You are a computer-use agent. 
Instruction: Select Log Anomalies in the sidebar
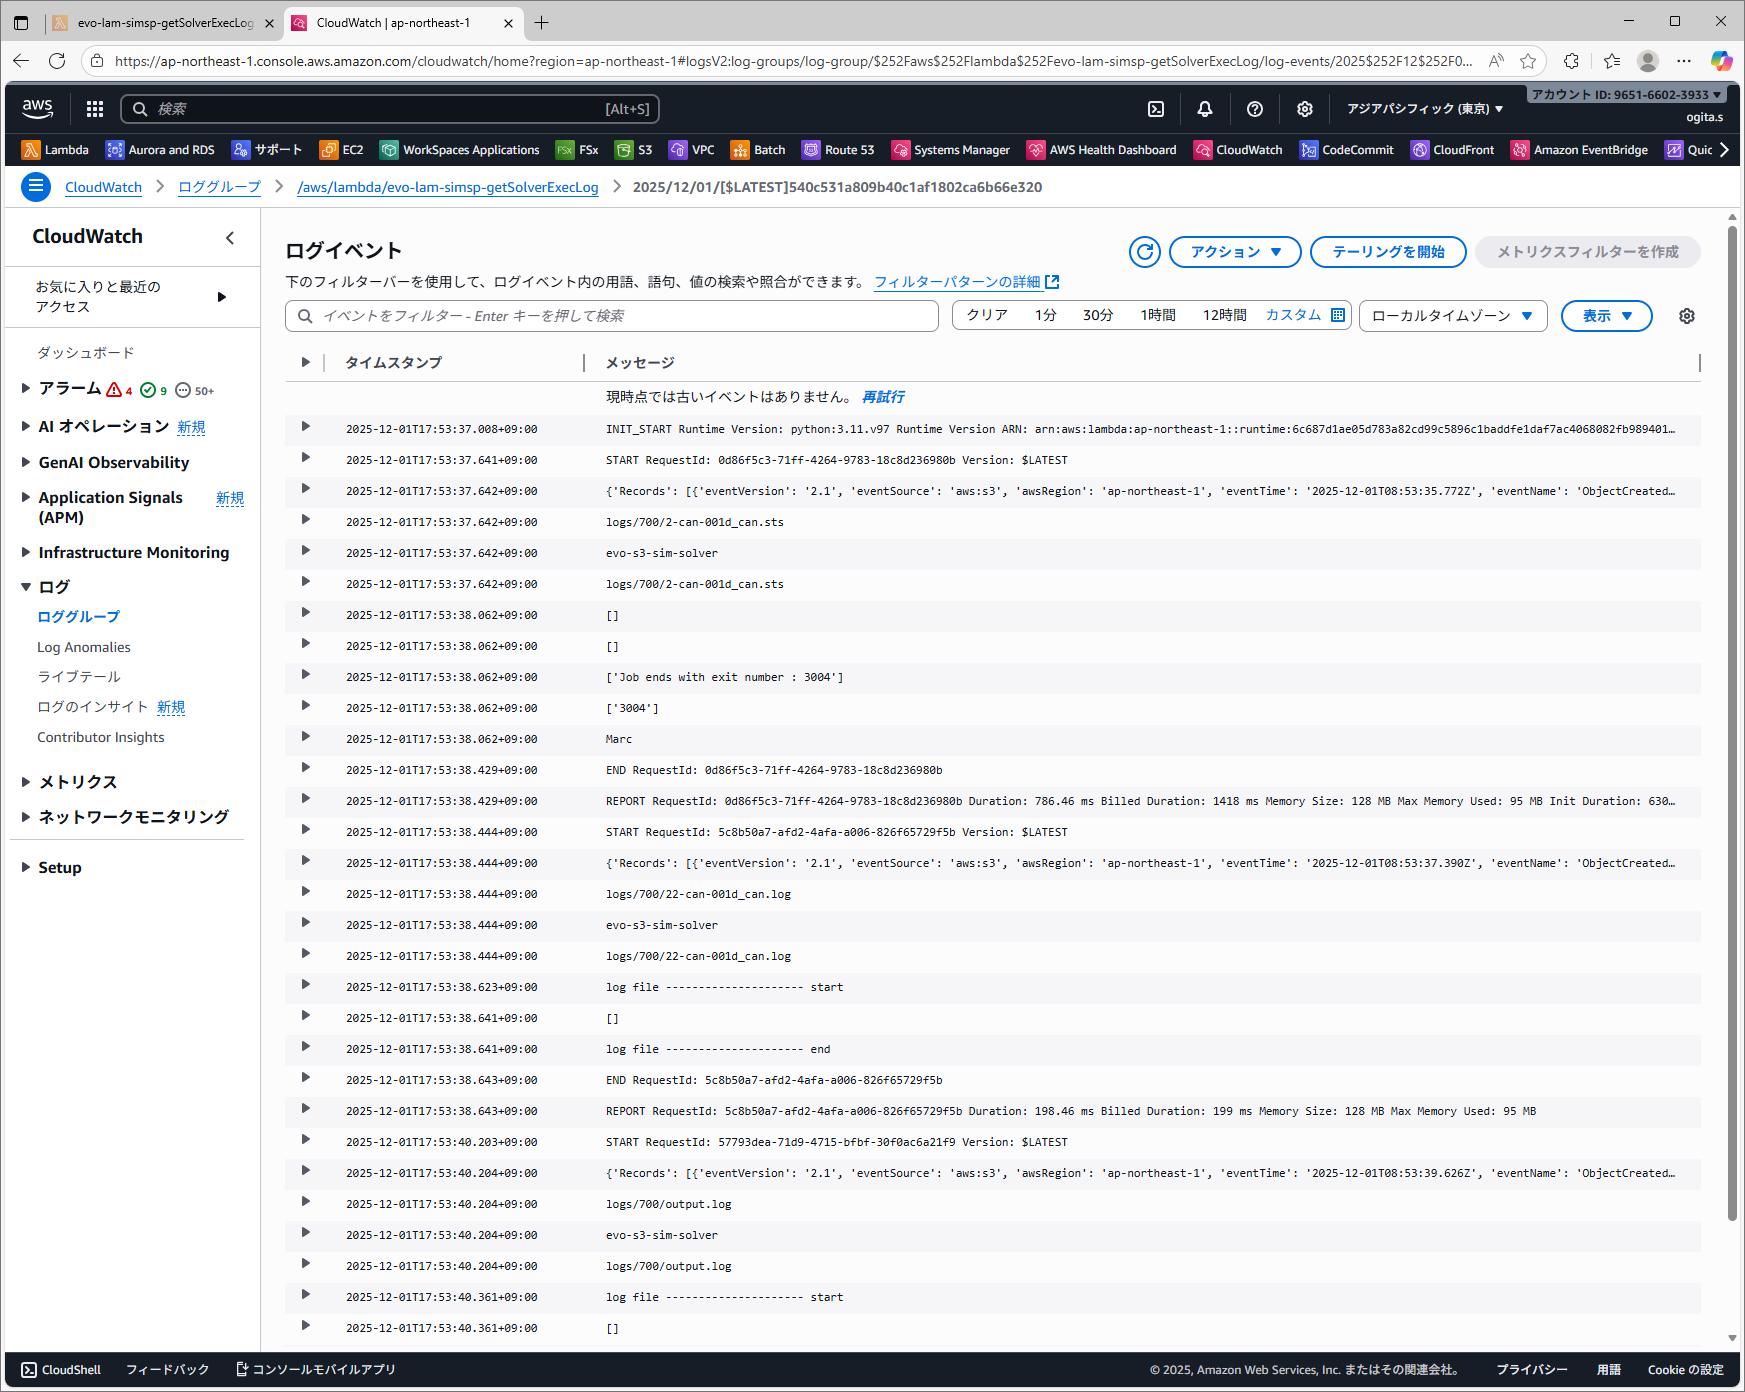tap(84, 647)
